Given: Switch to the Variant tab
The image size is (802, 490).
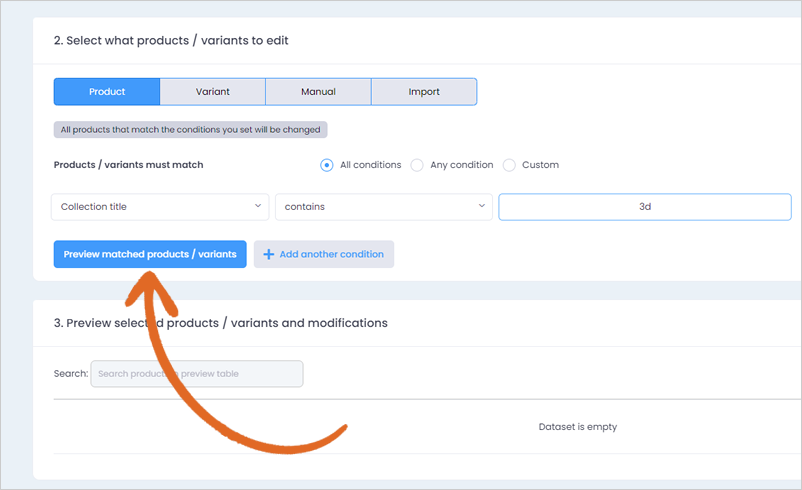Looking at the screenshot, I should (x=213, y=92).
